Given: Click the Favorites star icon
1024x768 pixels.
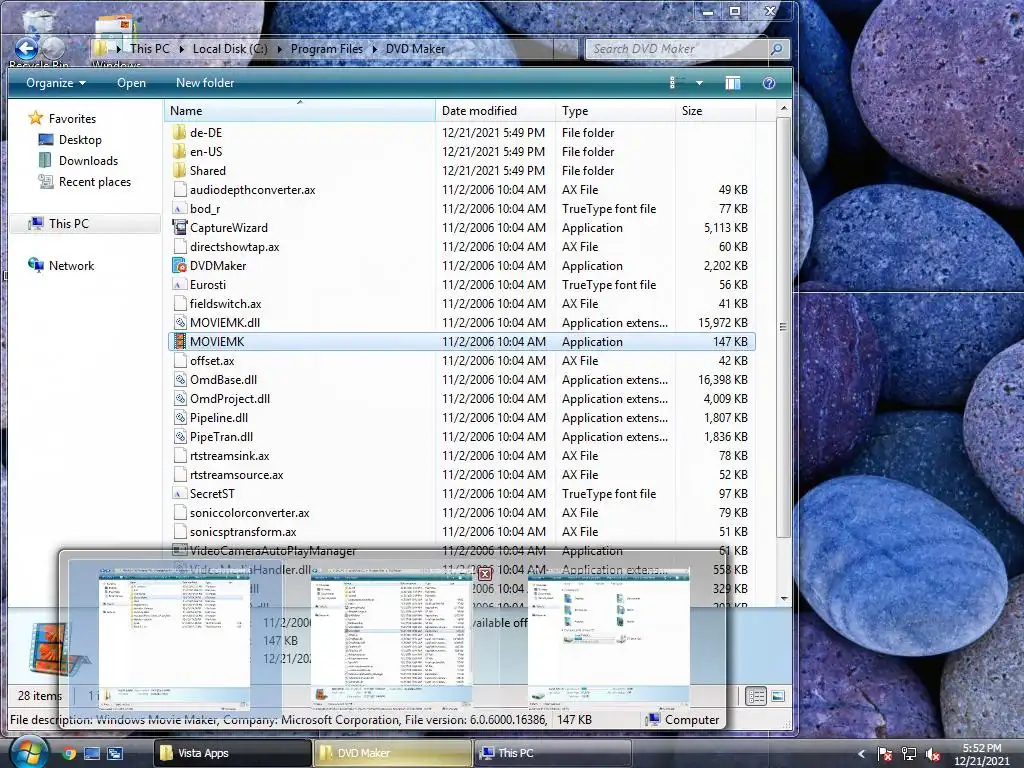Looking at the screenshot, I should [x=35, y=118].
